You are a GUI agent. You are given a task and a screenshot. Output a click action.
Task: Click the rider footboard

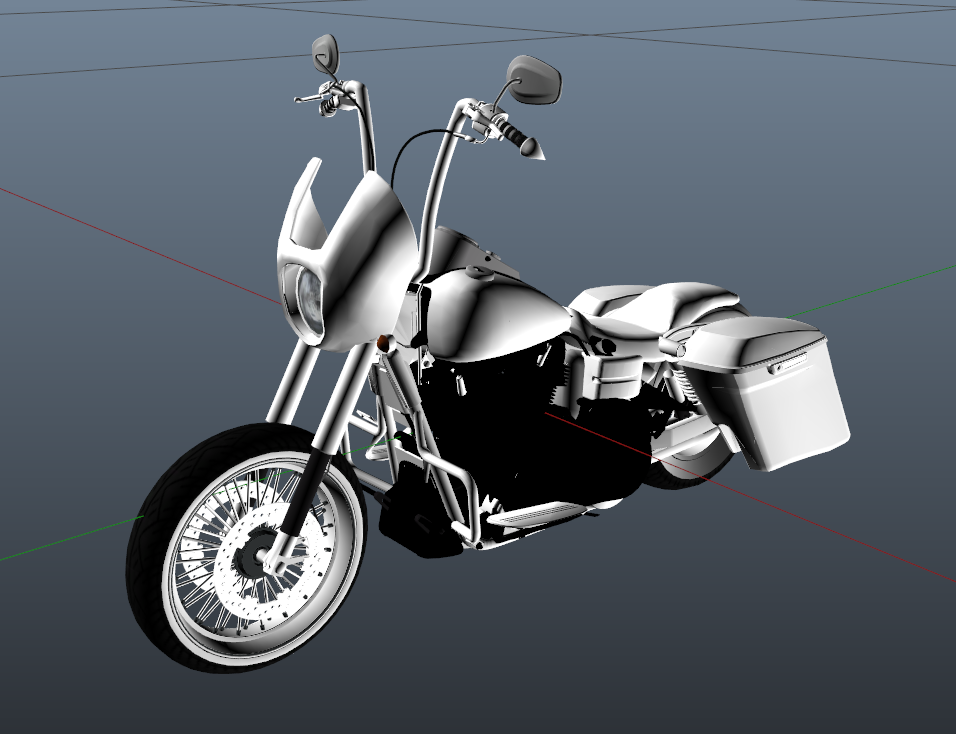coord(537,513)
